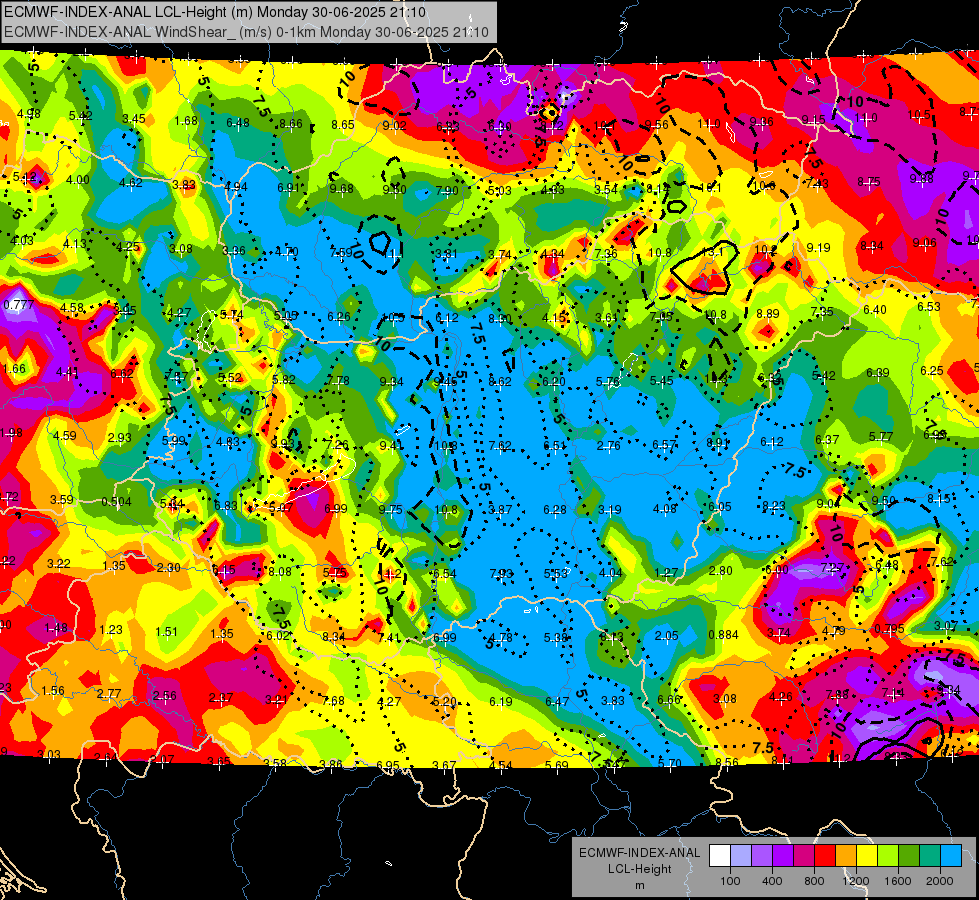Click the 400 tick label in legend
Image resolution: width=979 pixels, height=900 pixels.
coord(772,881)
